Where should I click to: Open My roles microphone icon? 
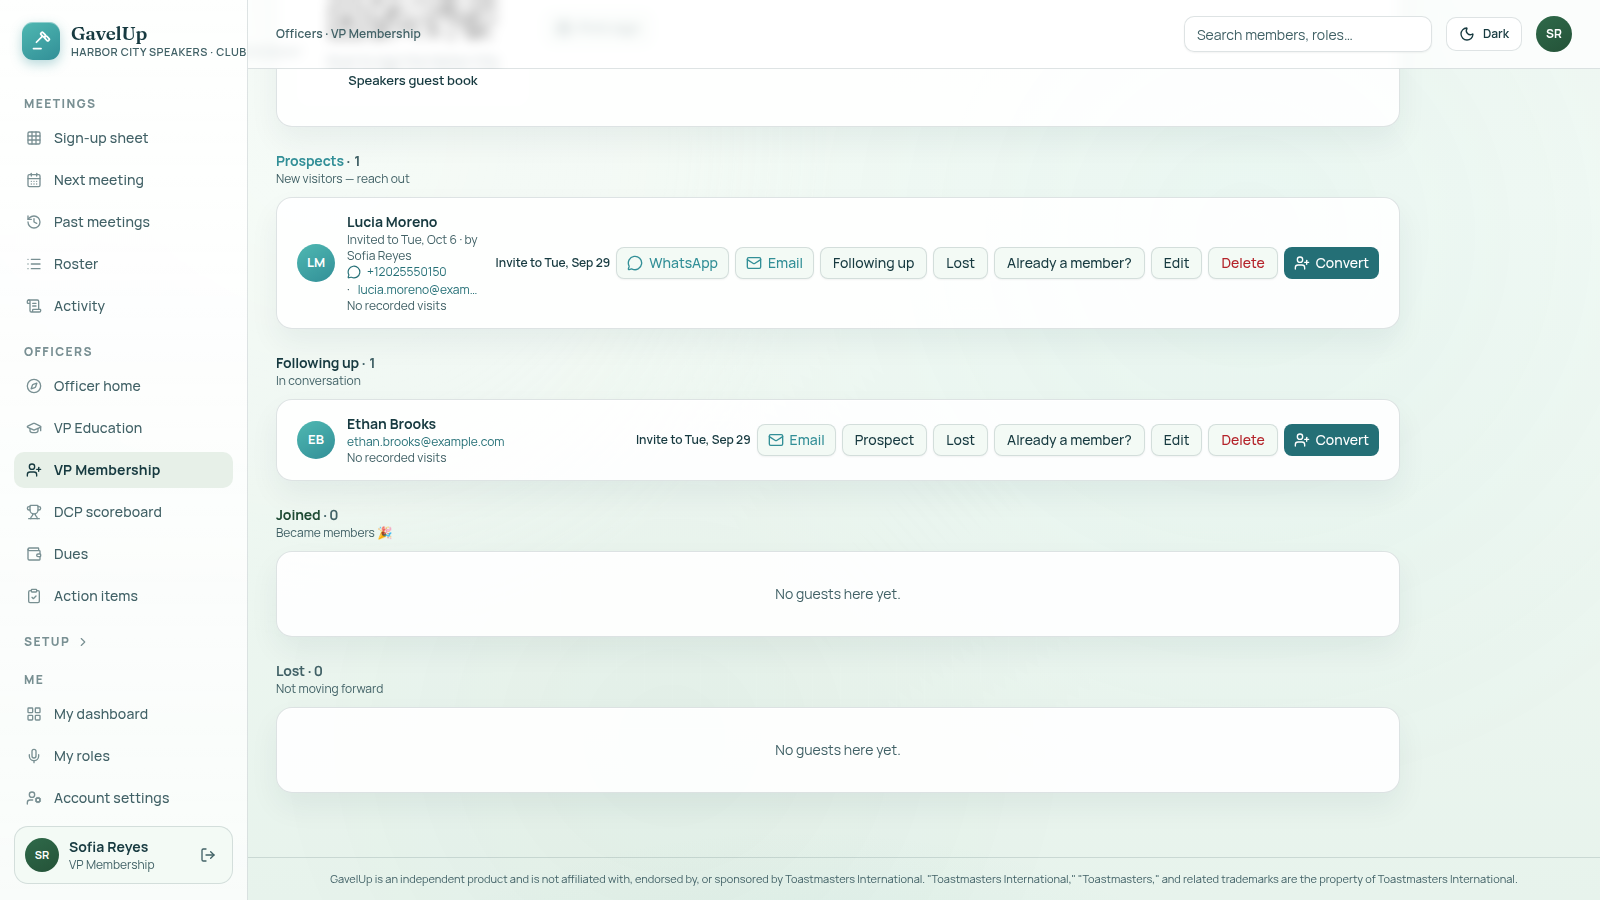(x=34, y=756)
